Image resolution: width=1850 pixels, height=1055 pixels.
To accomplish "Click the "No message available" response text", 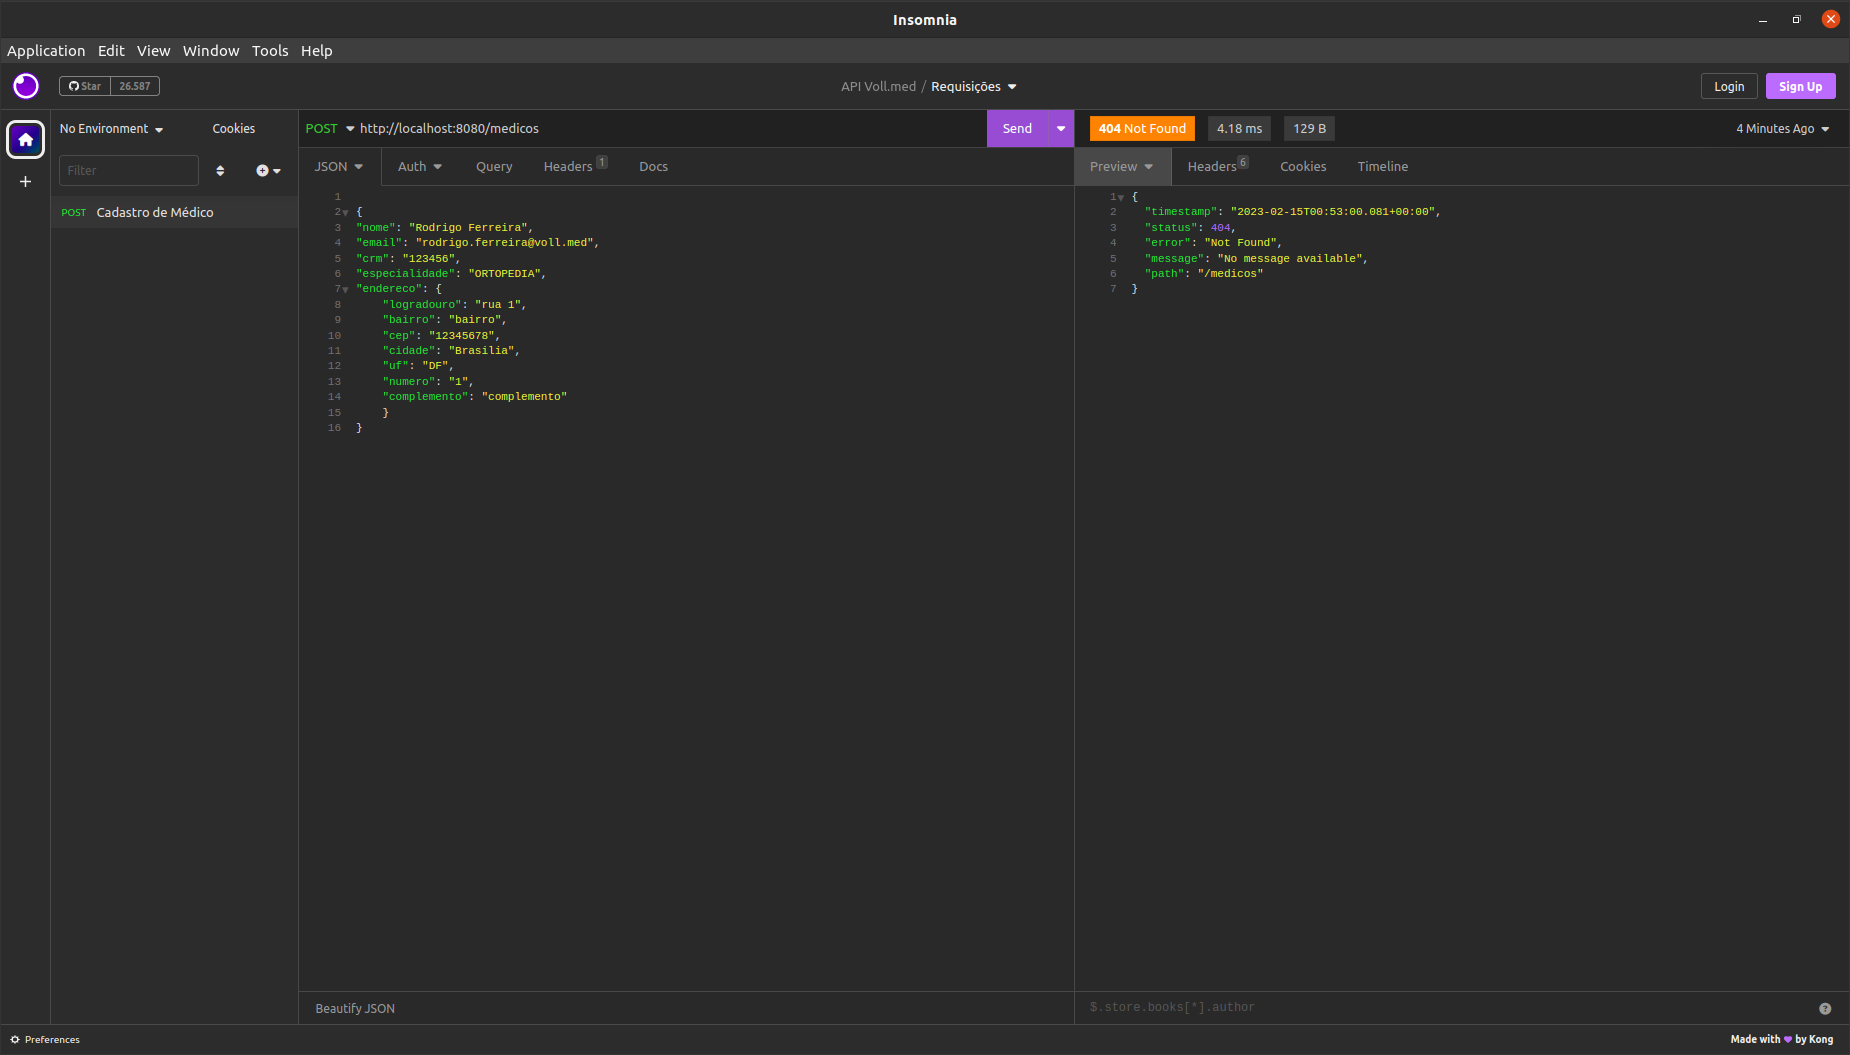I will click(x=1290, y=259).
